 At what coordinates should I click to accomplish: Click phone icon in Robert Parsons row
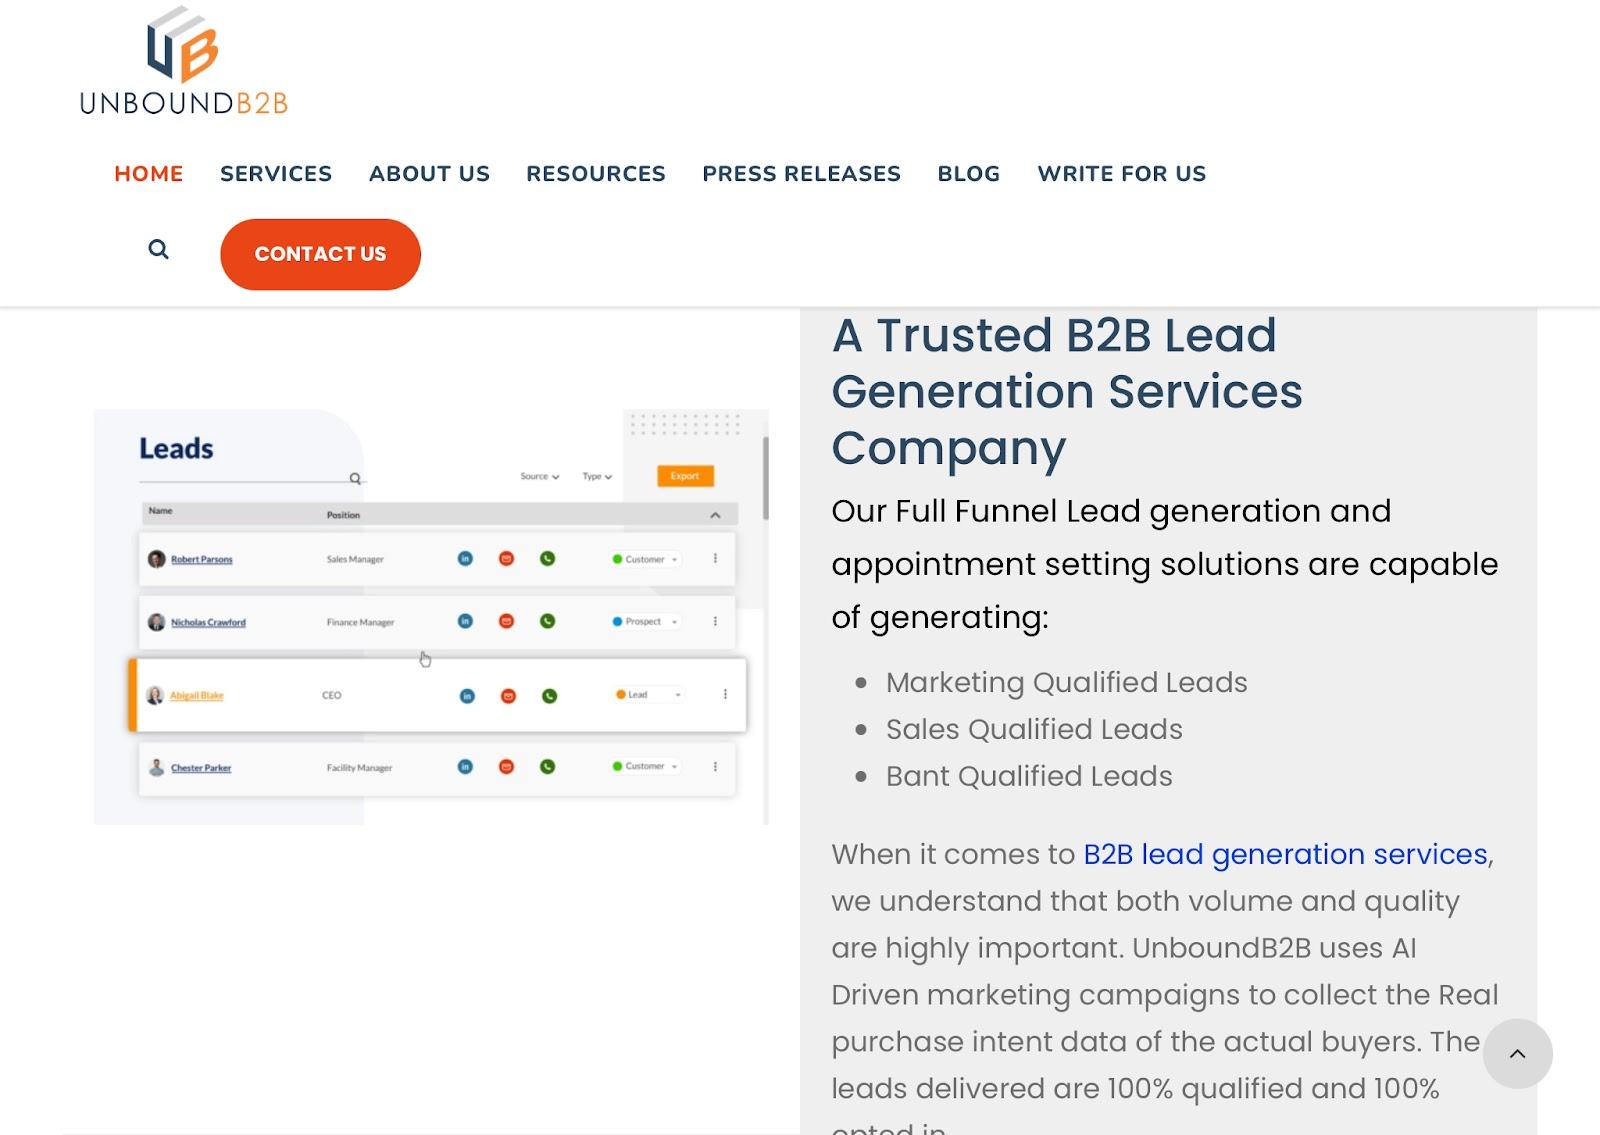(x=547, y=558)
